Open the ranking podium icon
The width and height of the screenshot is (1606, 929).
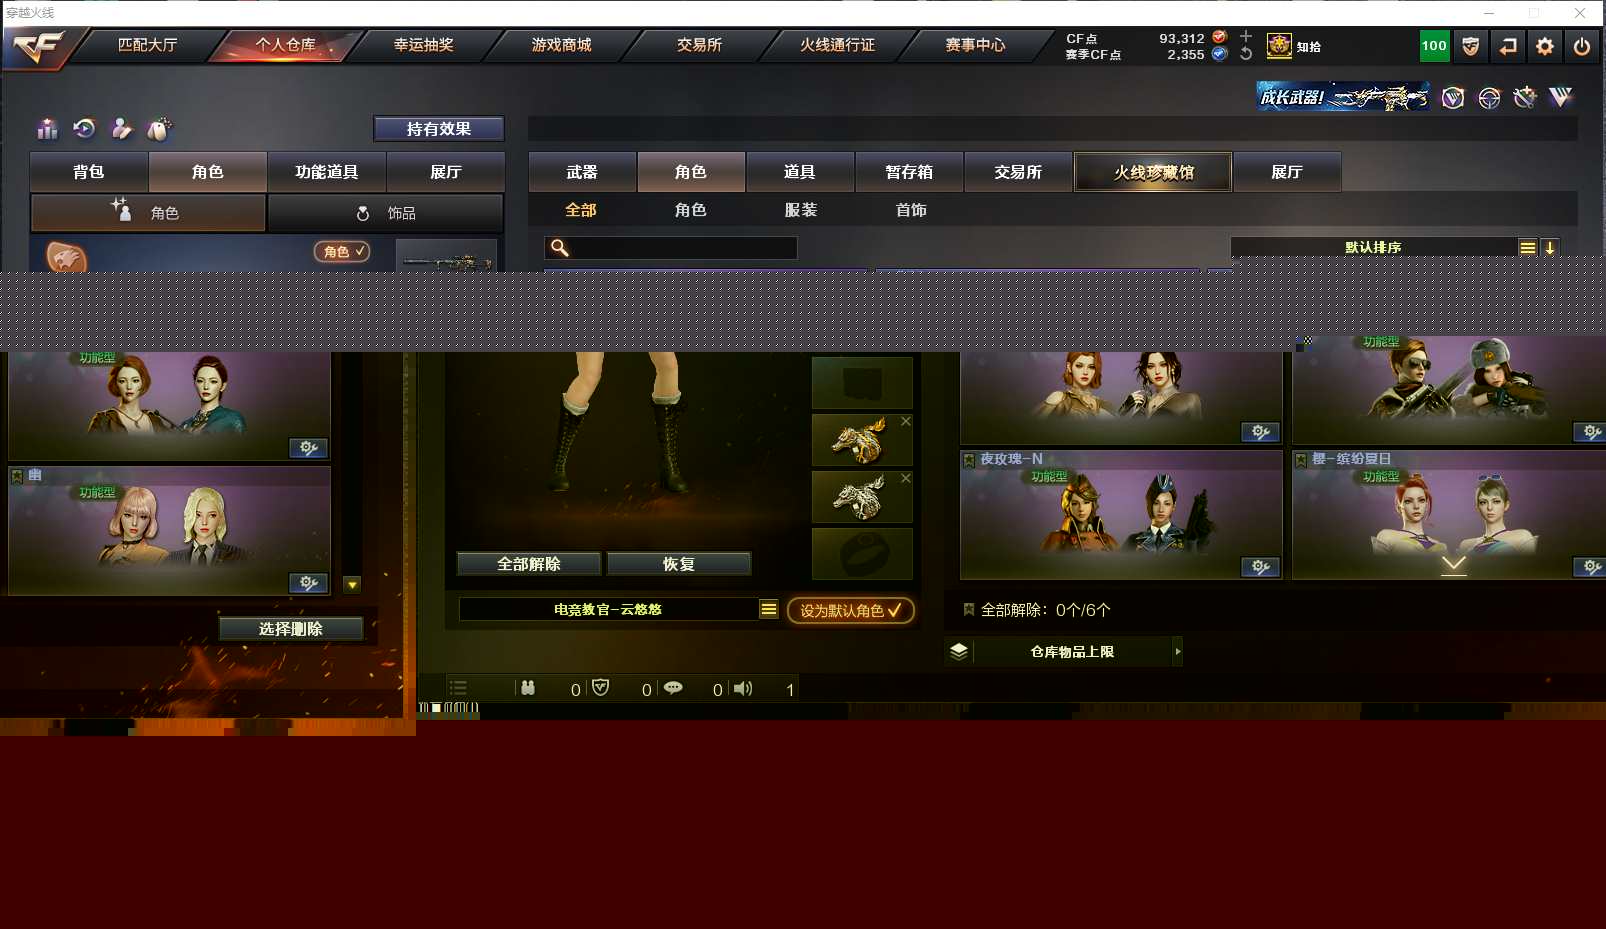pyautogui.click(x=47, y=129)
